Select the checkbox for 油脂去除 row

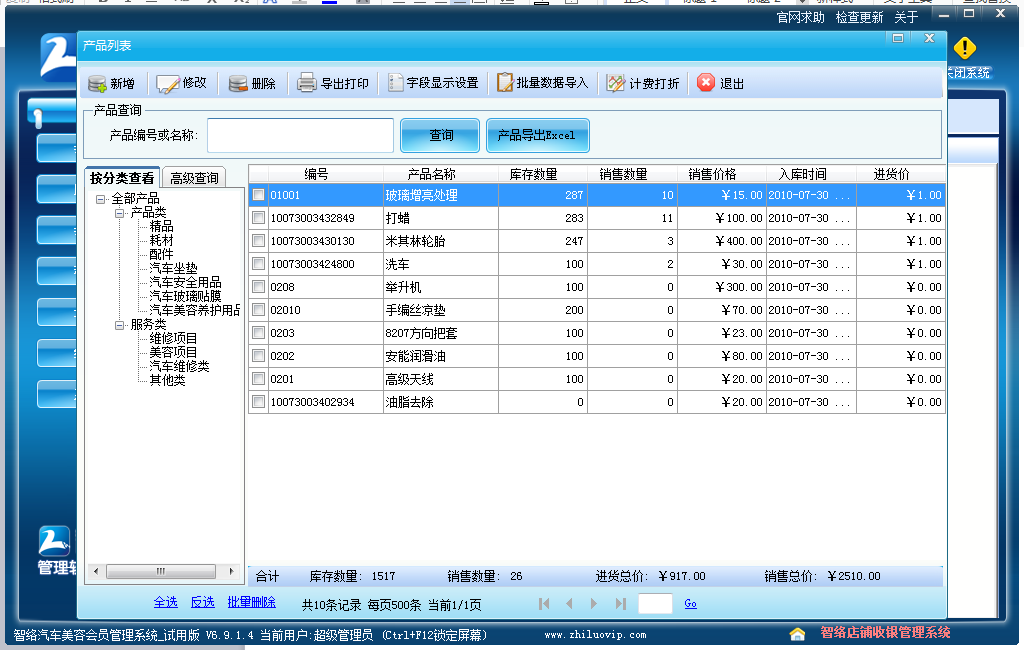(259, 402)
